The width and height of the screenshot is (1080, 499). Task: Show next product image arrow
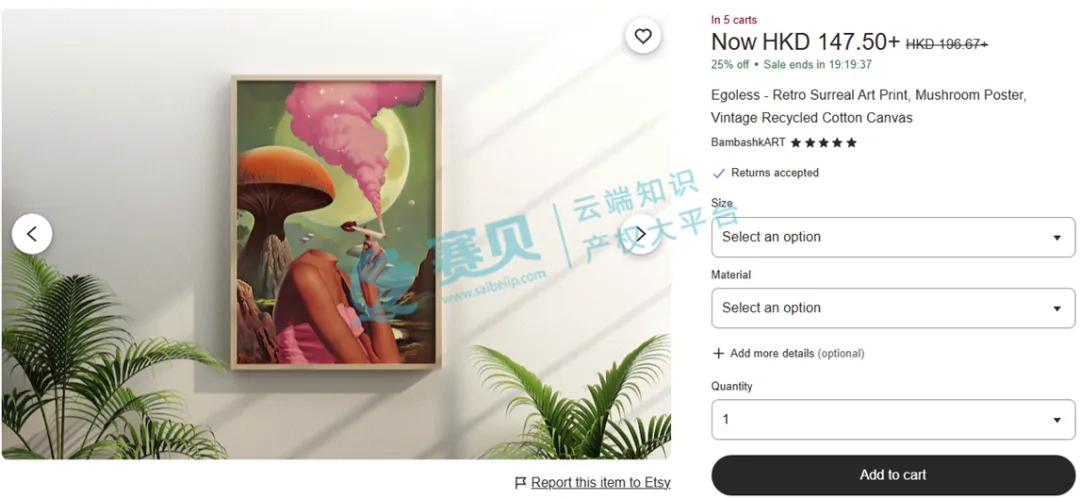[x=641, y=234]
